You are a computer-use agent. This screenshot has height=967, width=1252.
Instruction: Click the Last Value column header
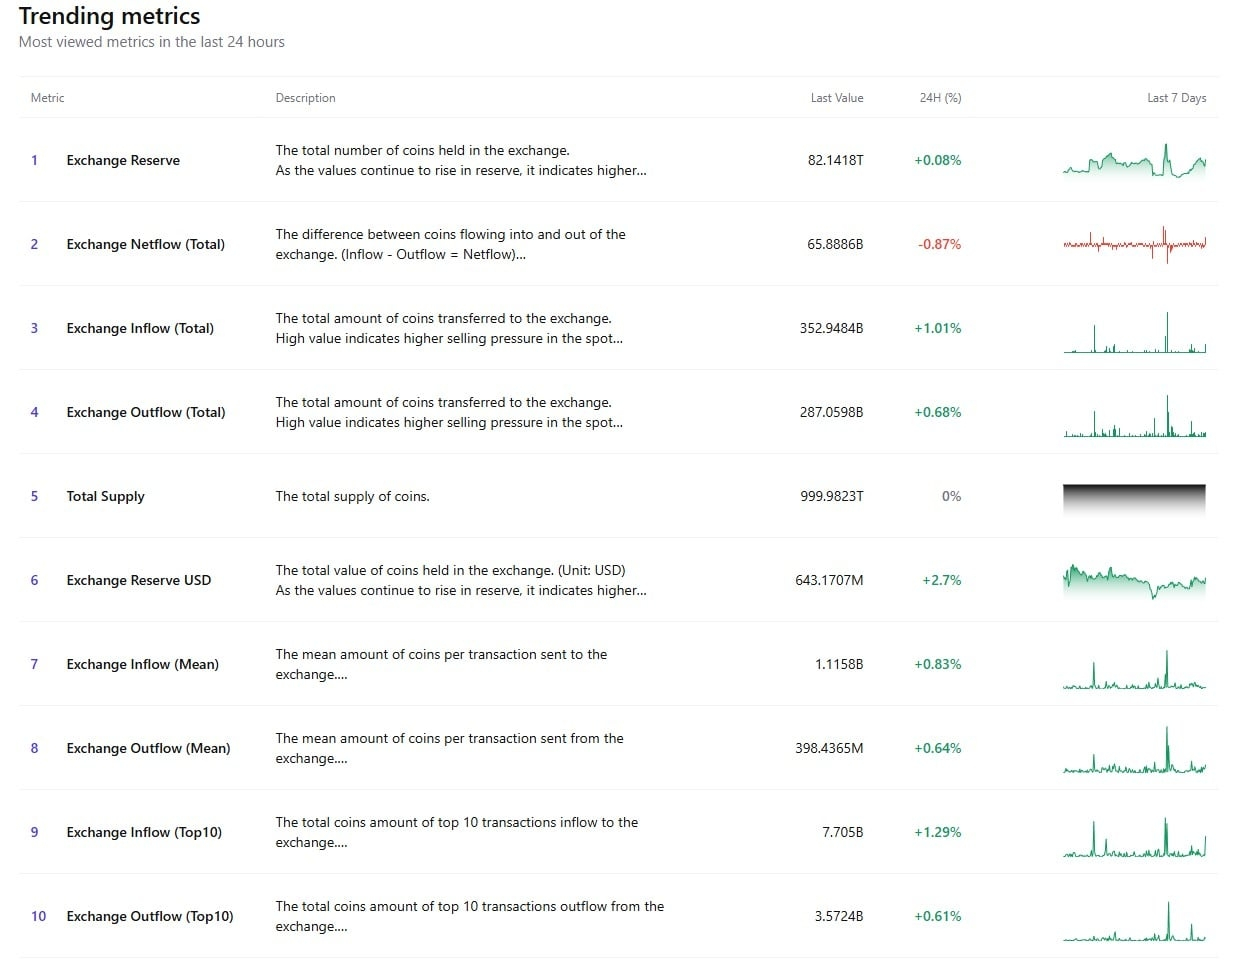[x=836, y=98]
